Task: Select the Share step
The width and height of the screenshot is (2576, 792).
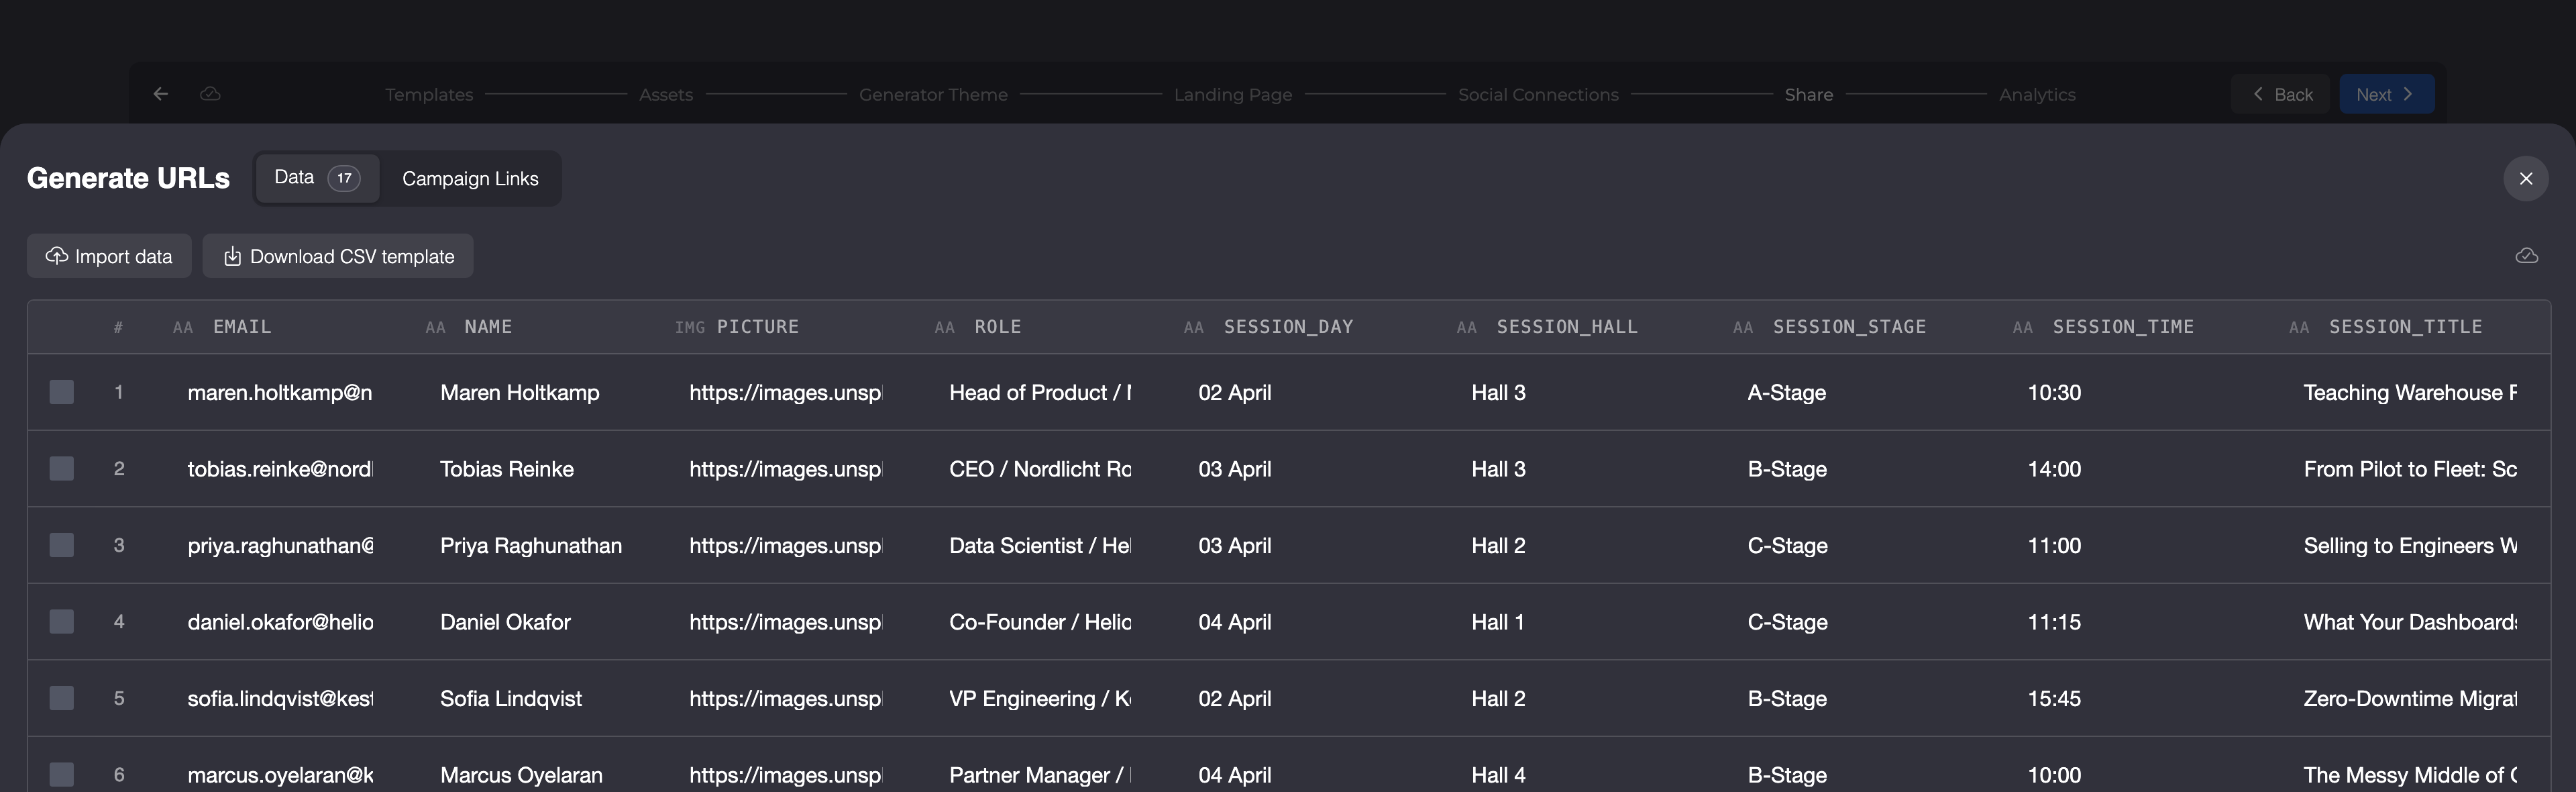Action: (1809, 95)
